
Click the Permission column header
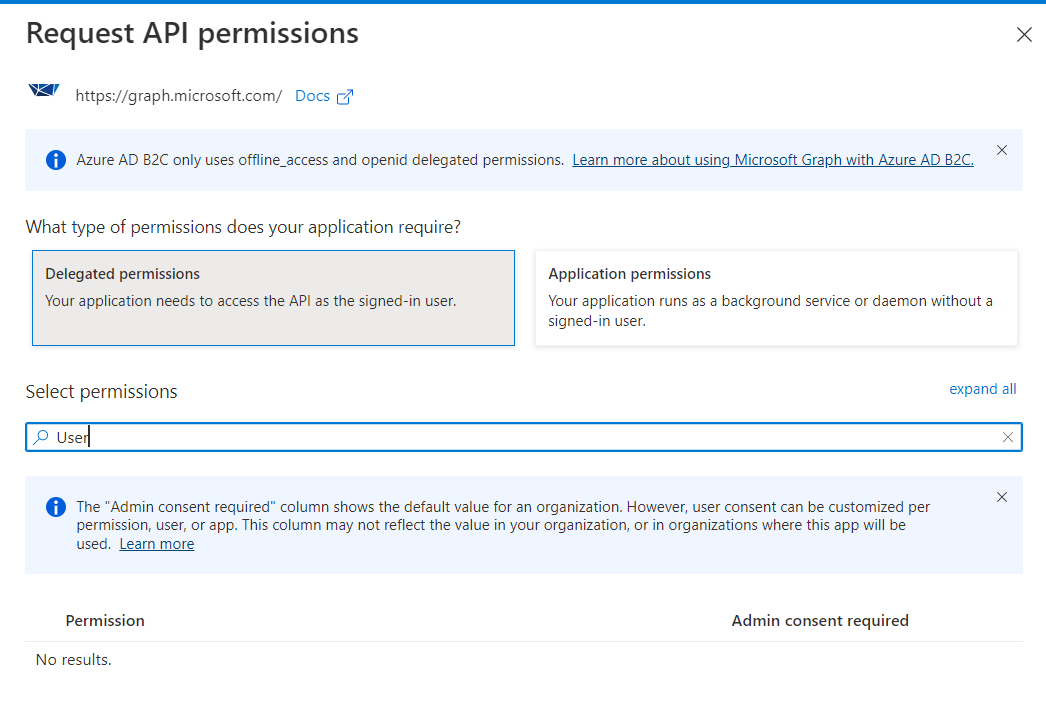click(x=105, y=621)
